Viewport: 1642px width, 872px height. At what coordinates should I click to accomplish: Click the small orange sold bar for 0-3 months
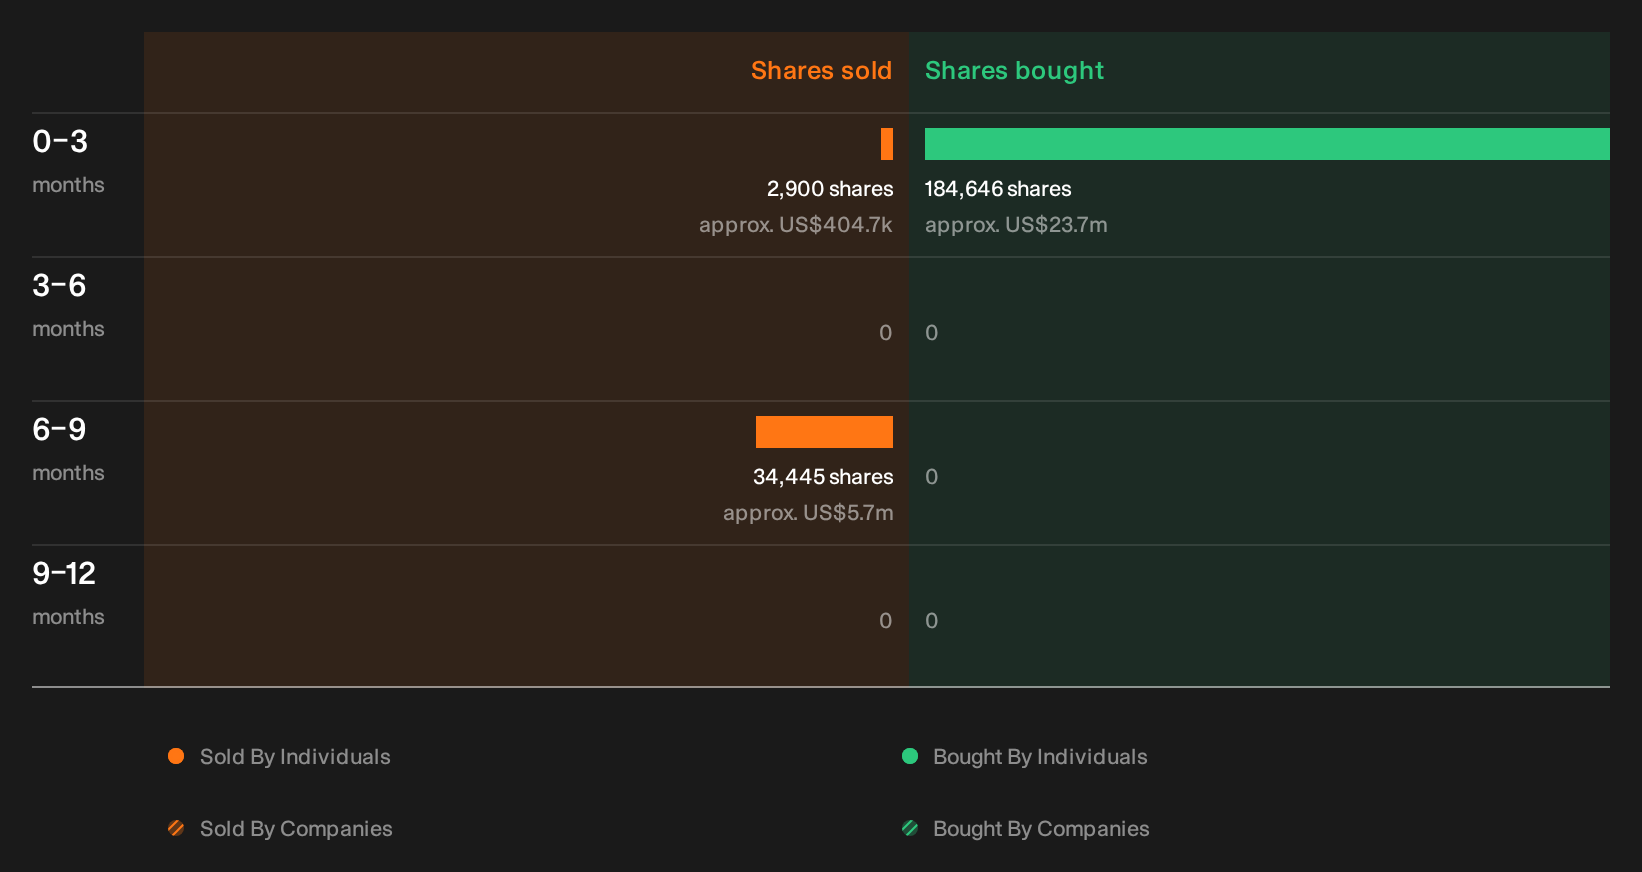887,144
